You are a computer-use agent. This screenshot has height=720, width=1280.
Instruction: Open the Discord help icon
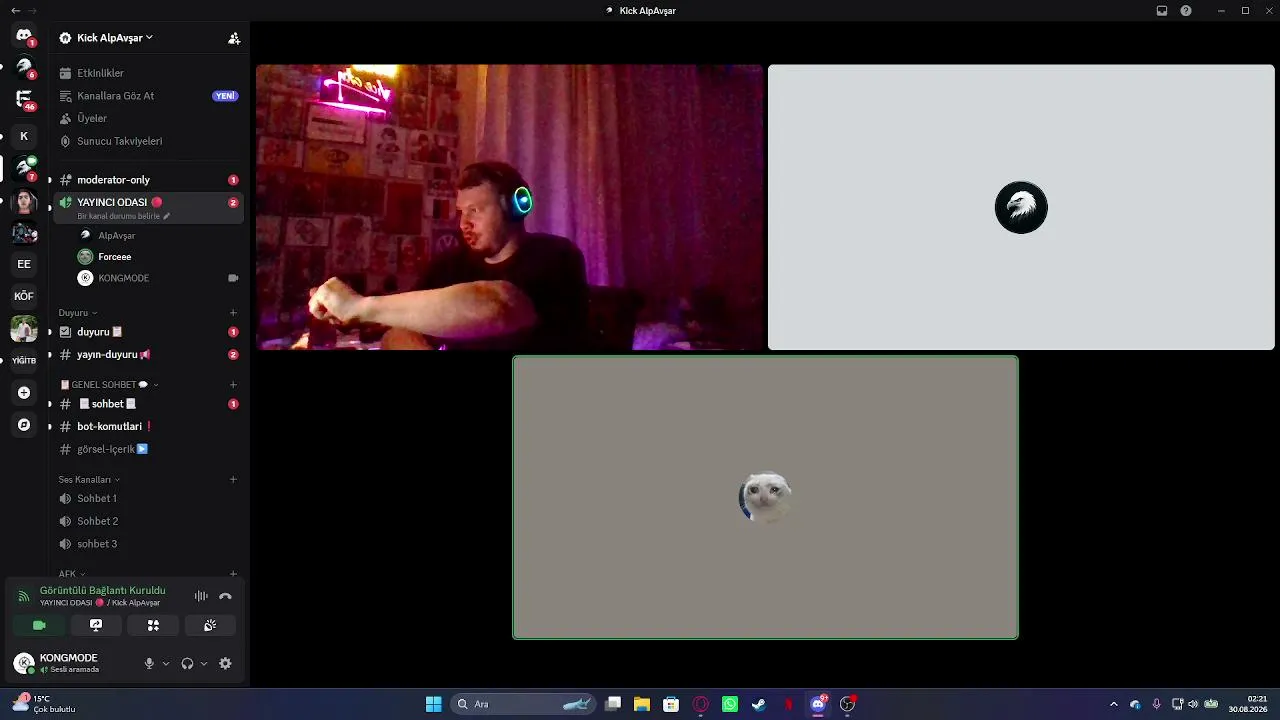coord(1186,11)
